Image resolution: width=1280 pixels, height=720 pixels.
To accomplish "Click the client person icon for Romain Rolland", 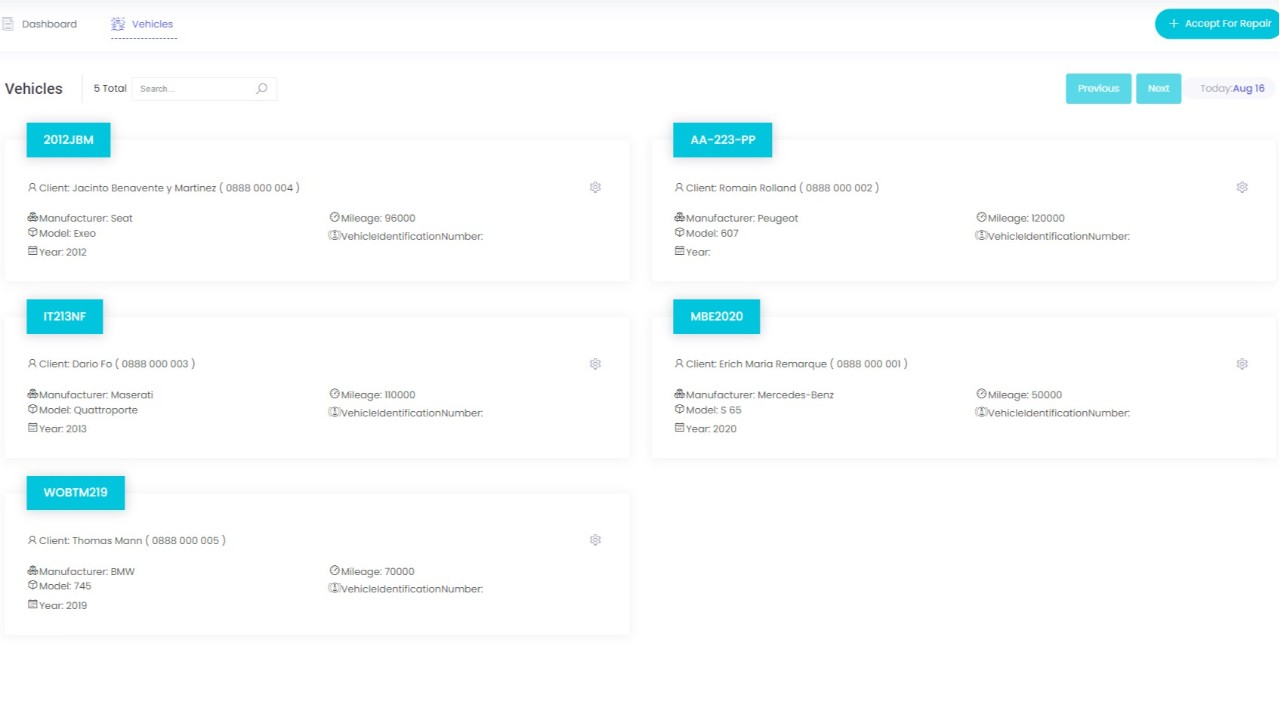I will click(679, 187).
